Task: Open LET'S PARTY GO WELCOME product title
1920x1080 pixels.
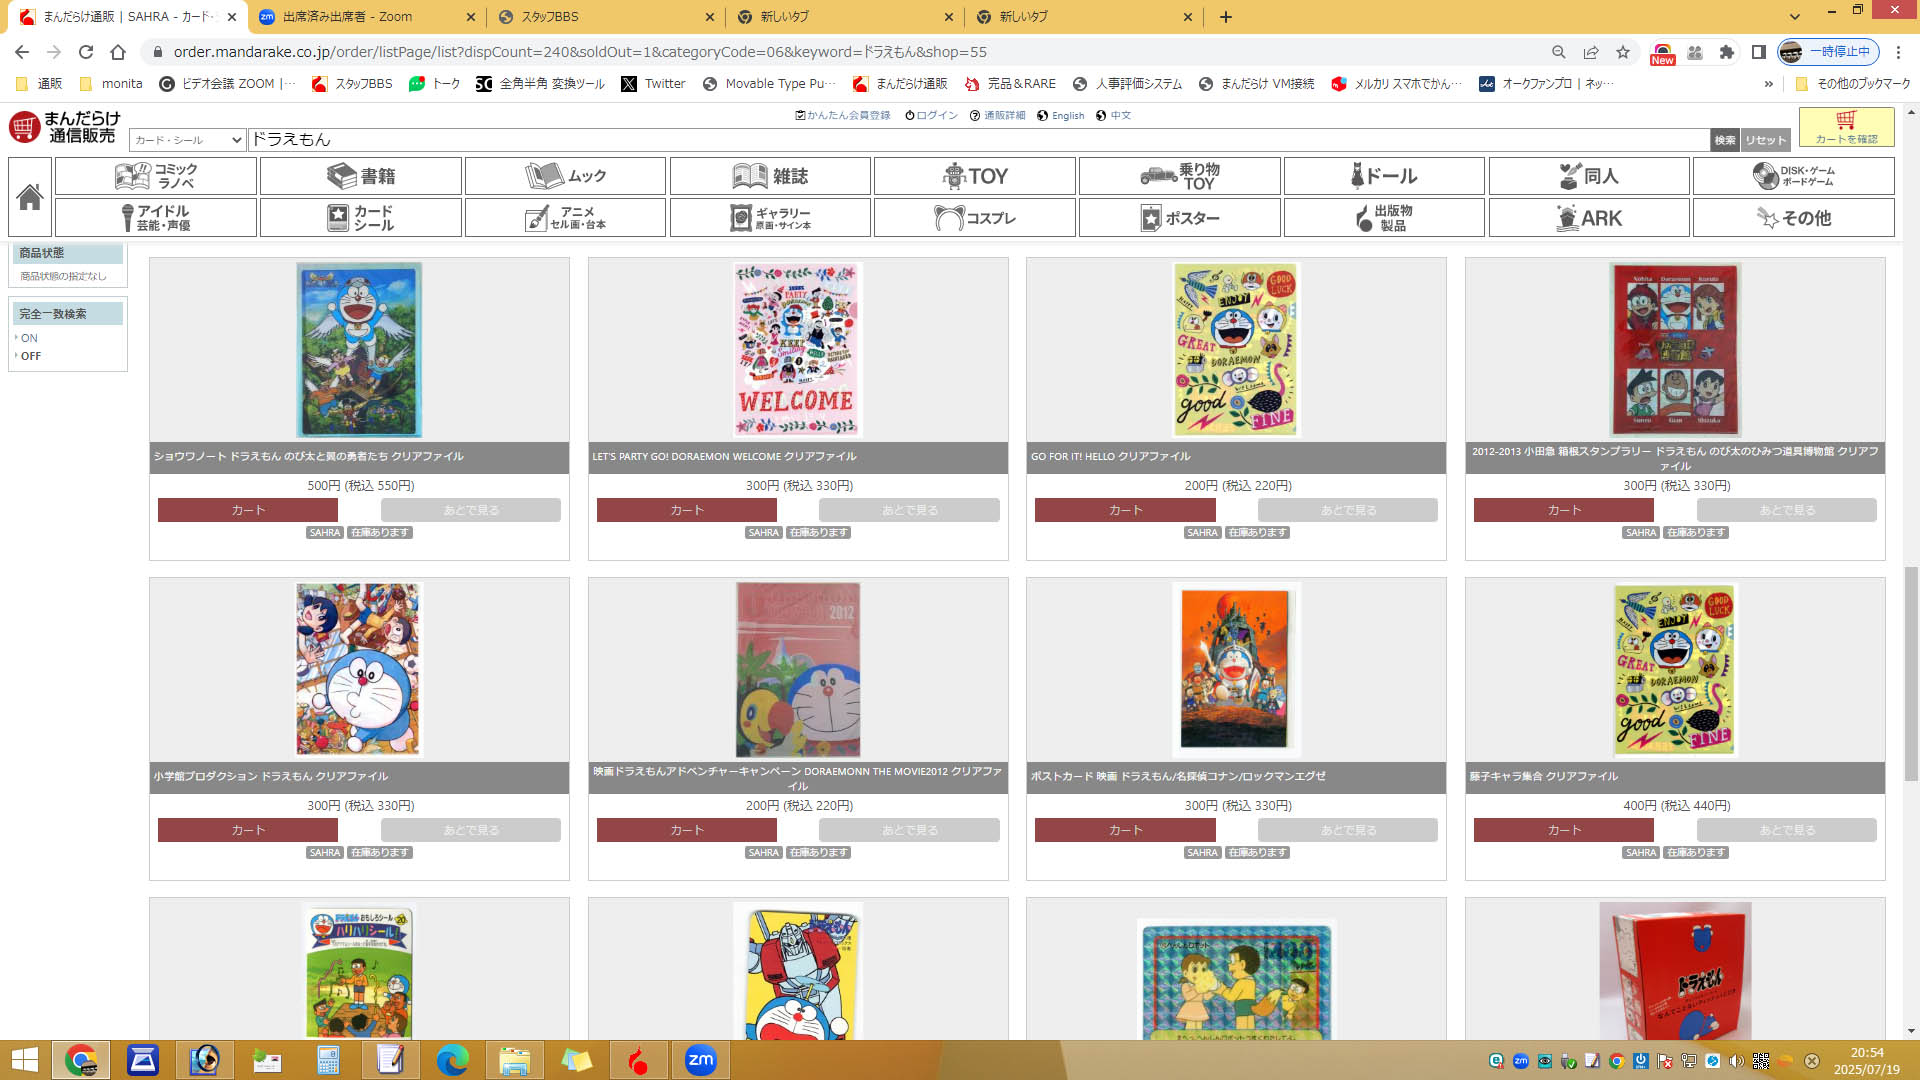Action: click(724, 456)
